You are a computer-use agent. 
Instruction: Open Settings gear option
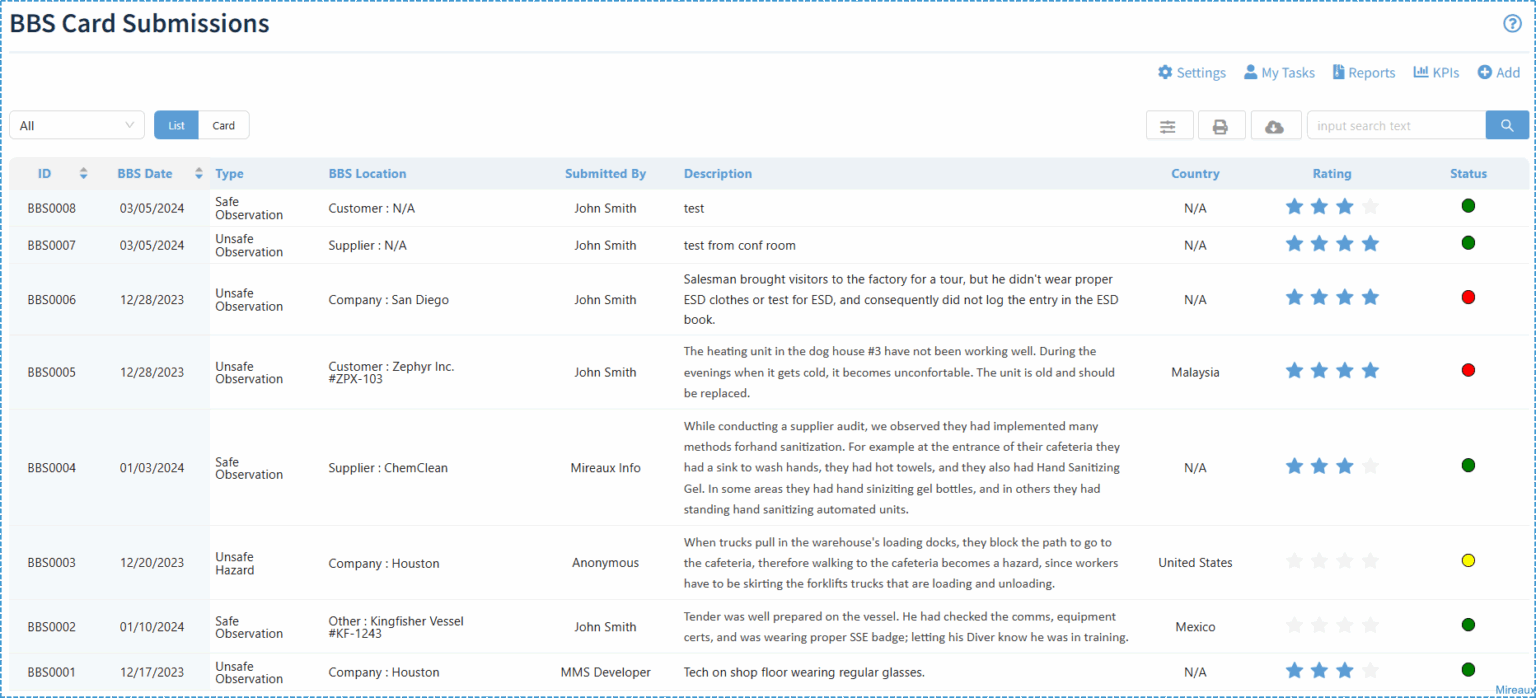click(1191, 73)
